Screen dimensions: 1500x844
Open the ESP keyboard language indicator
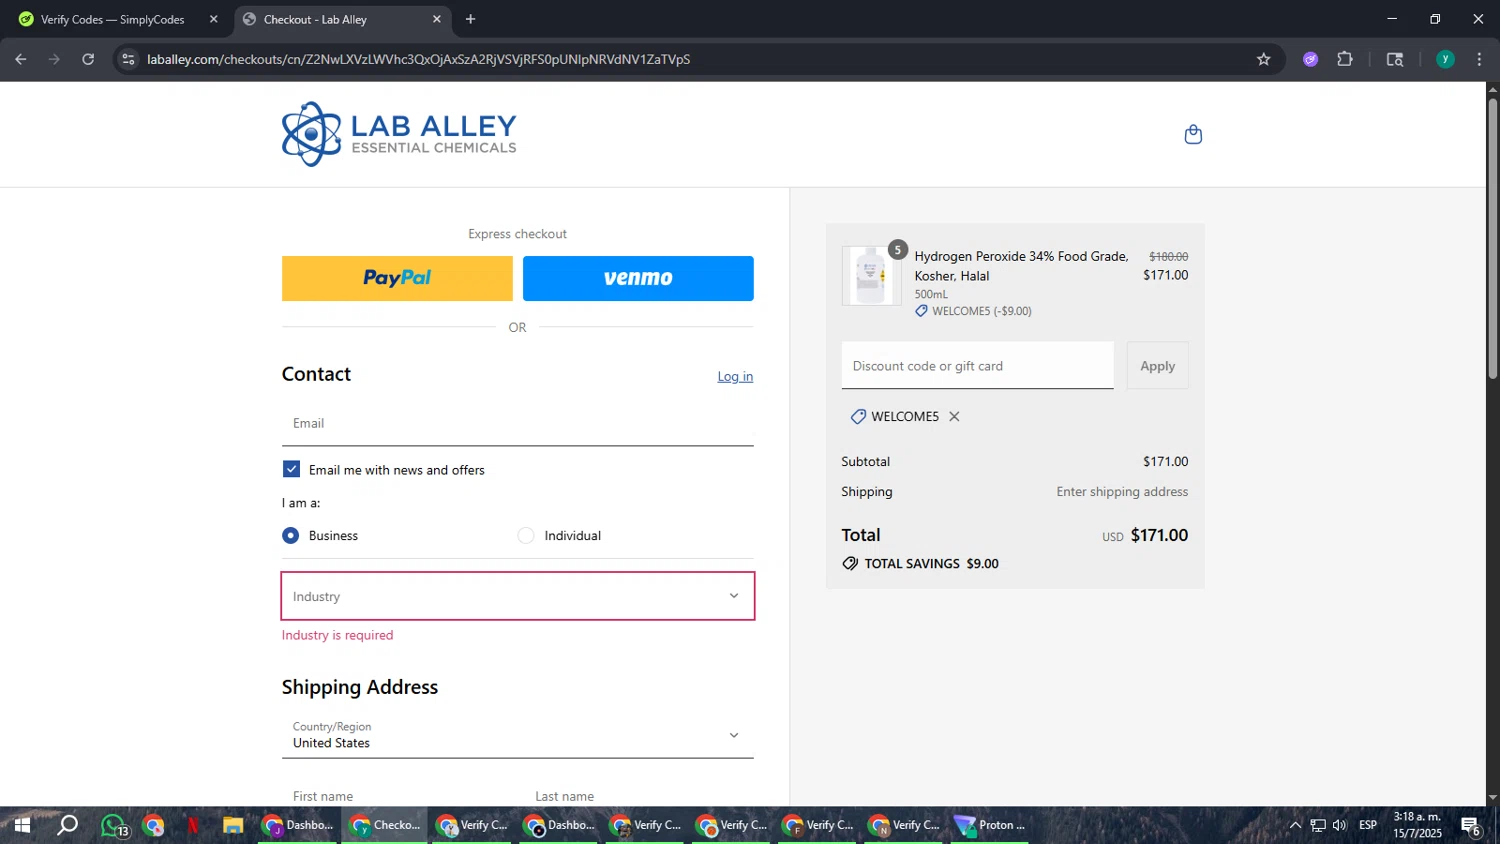point(1368,826)
